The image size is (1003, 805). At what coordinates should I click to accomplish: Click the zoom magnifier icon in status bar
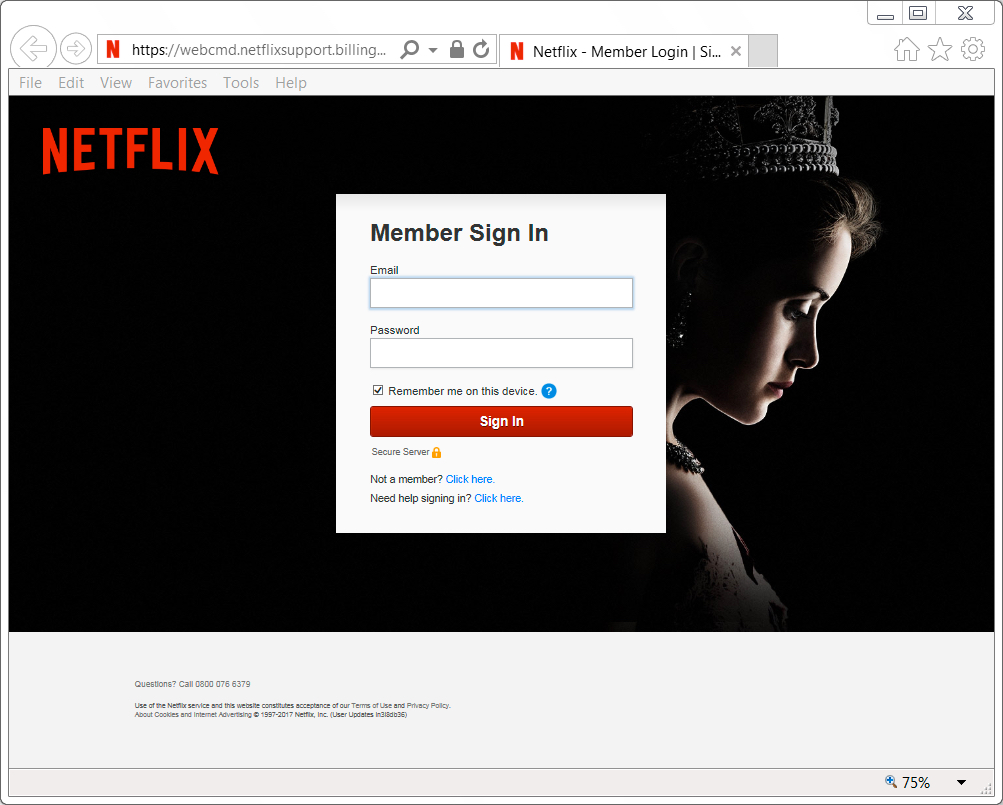pyautogui.click(x=891, y=781)
